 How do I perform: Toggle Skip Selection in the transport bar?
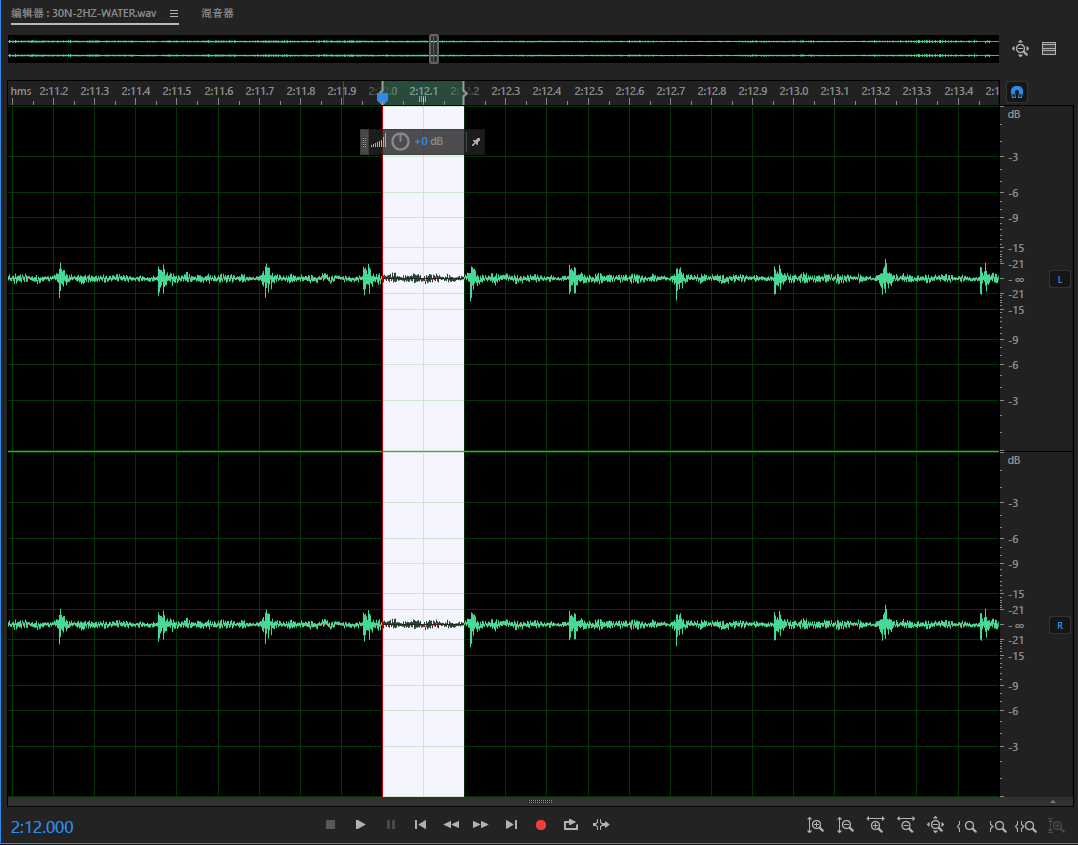point(601,825)
